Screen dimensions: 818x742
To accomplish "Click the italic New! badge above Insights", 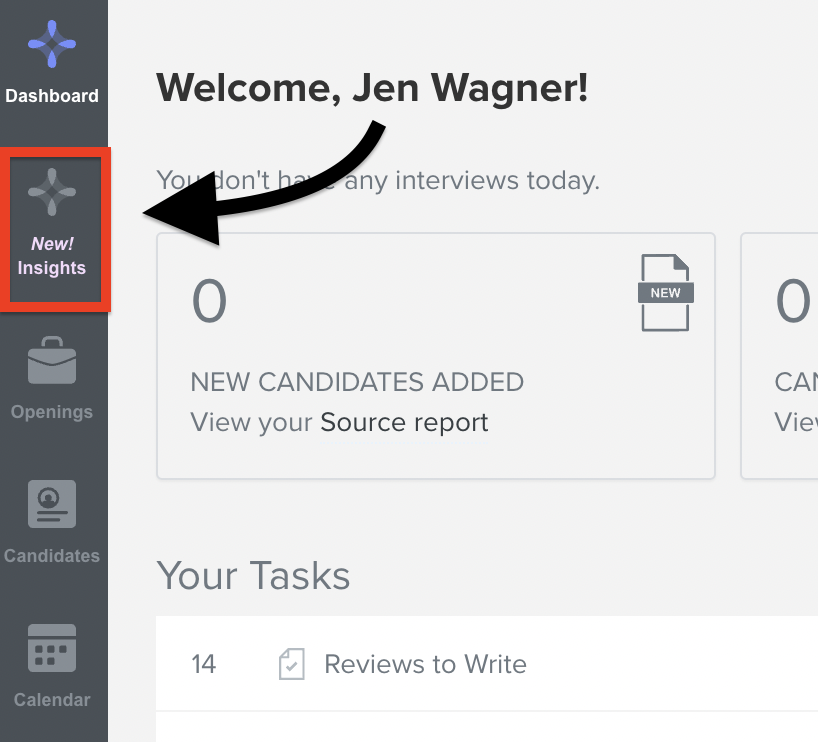I will pyautogui.click(x=52, y=244).
